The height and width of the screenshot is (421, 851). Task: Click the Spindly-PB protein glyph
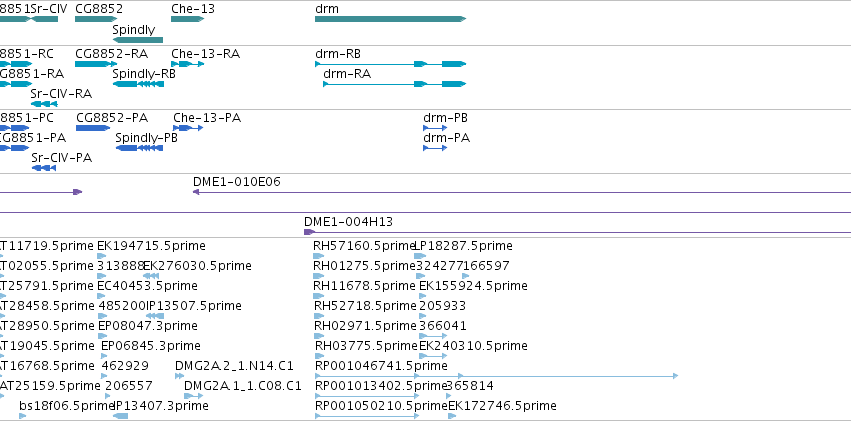(139, 148)
